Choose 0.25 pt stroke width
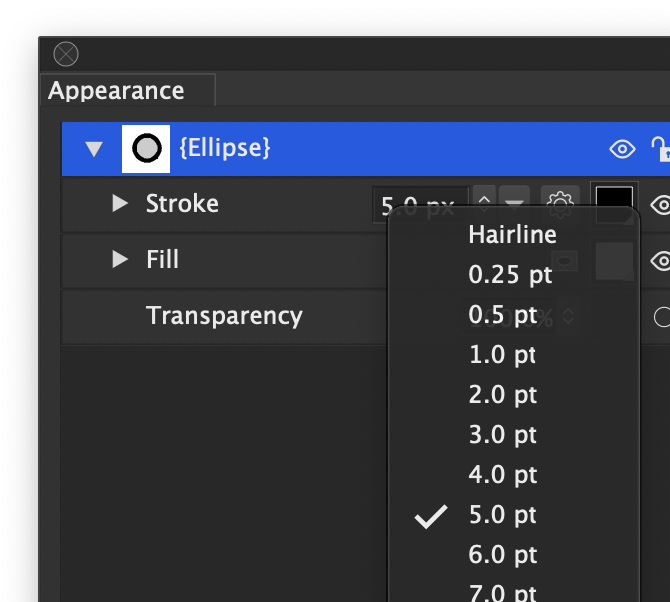 [510, 275]
